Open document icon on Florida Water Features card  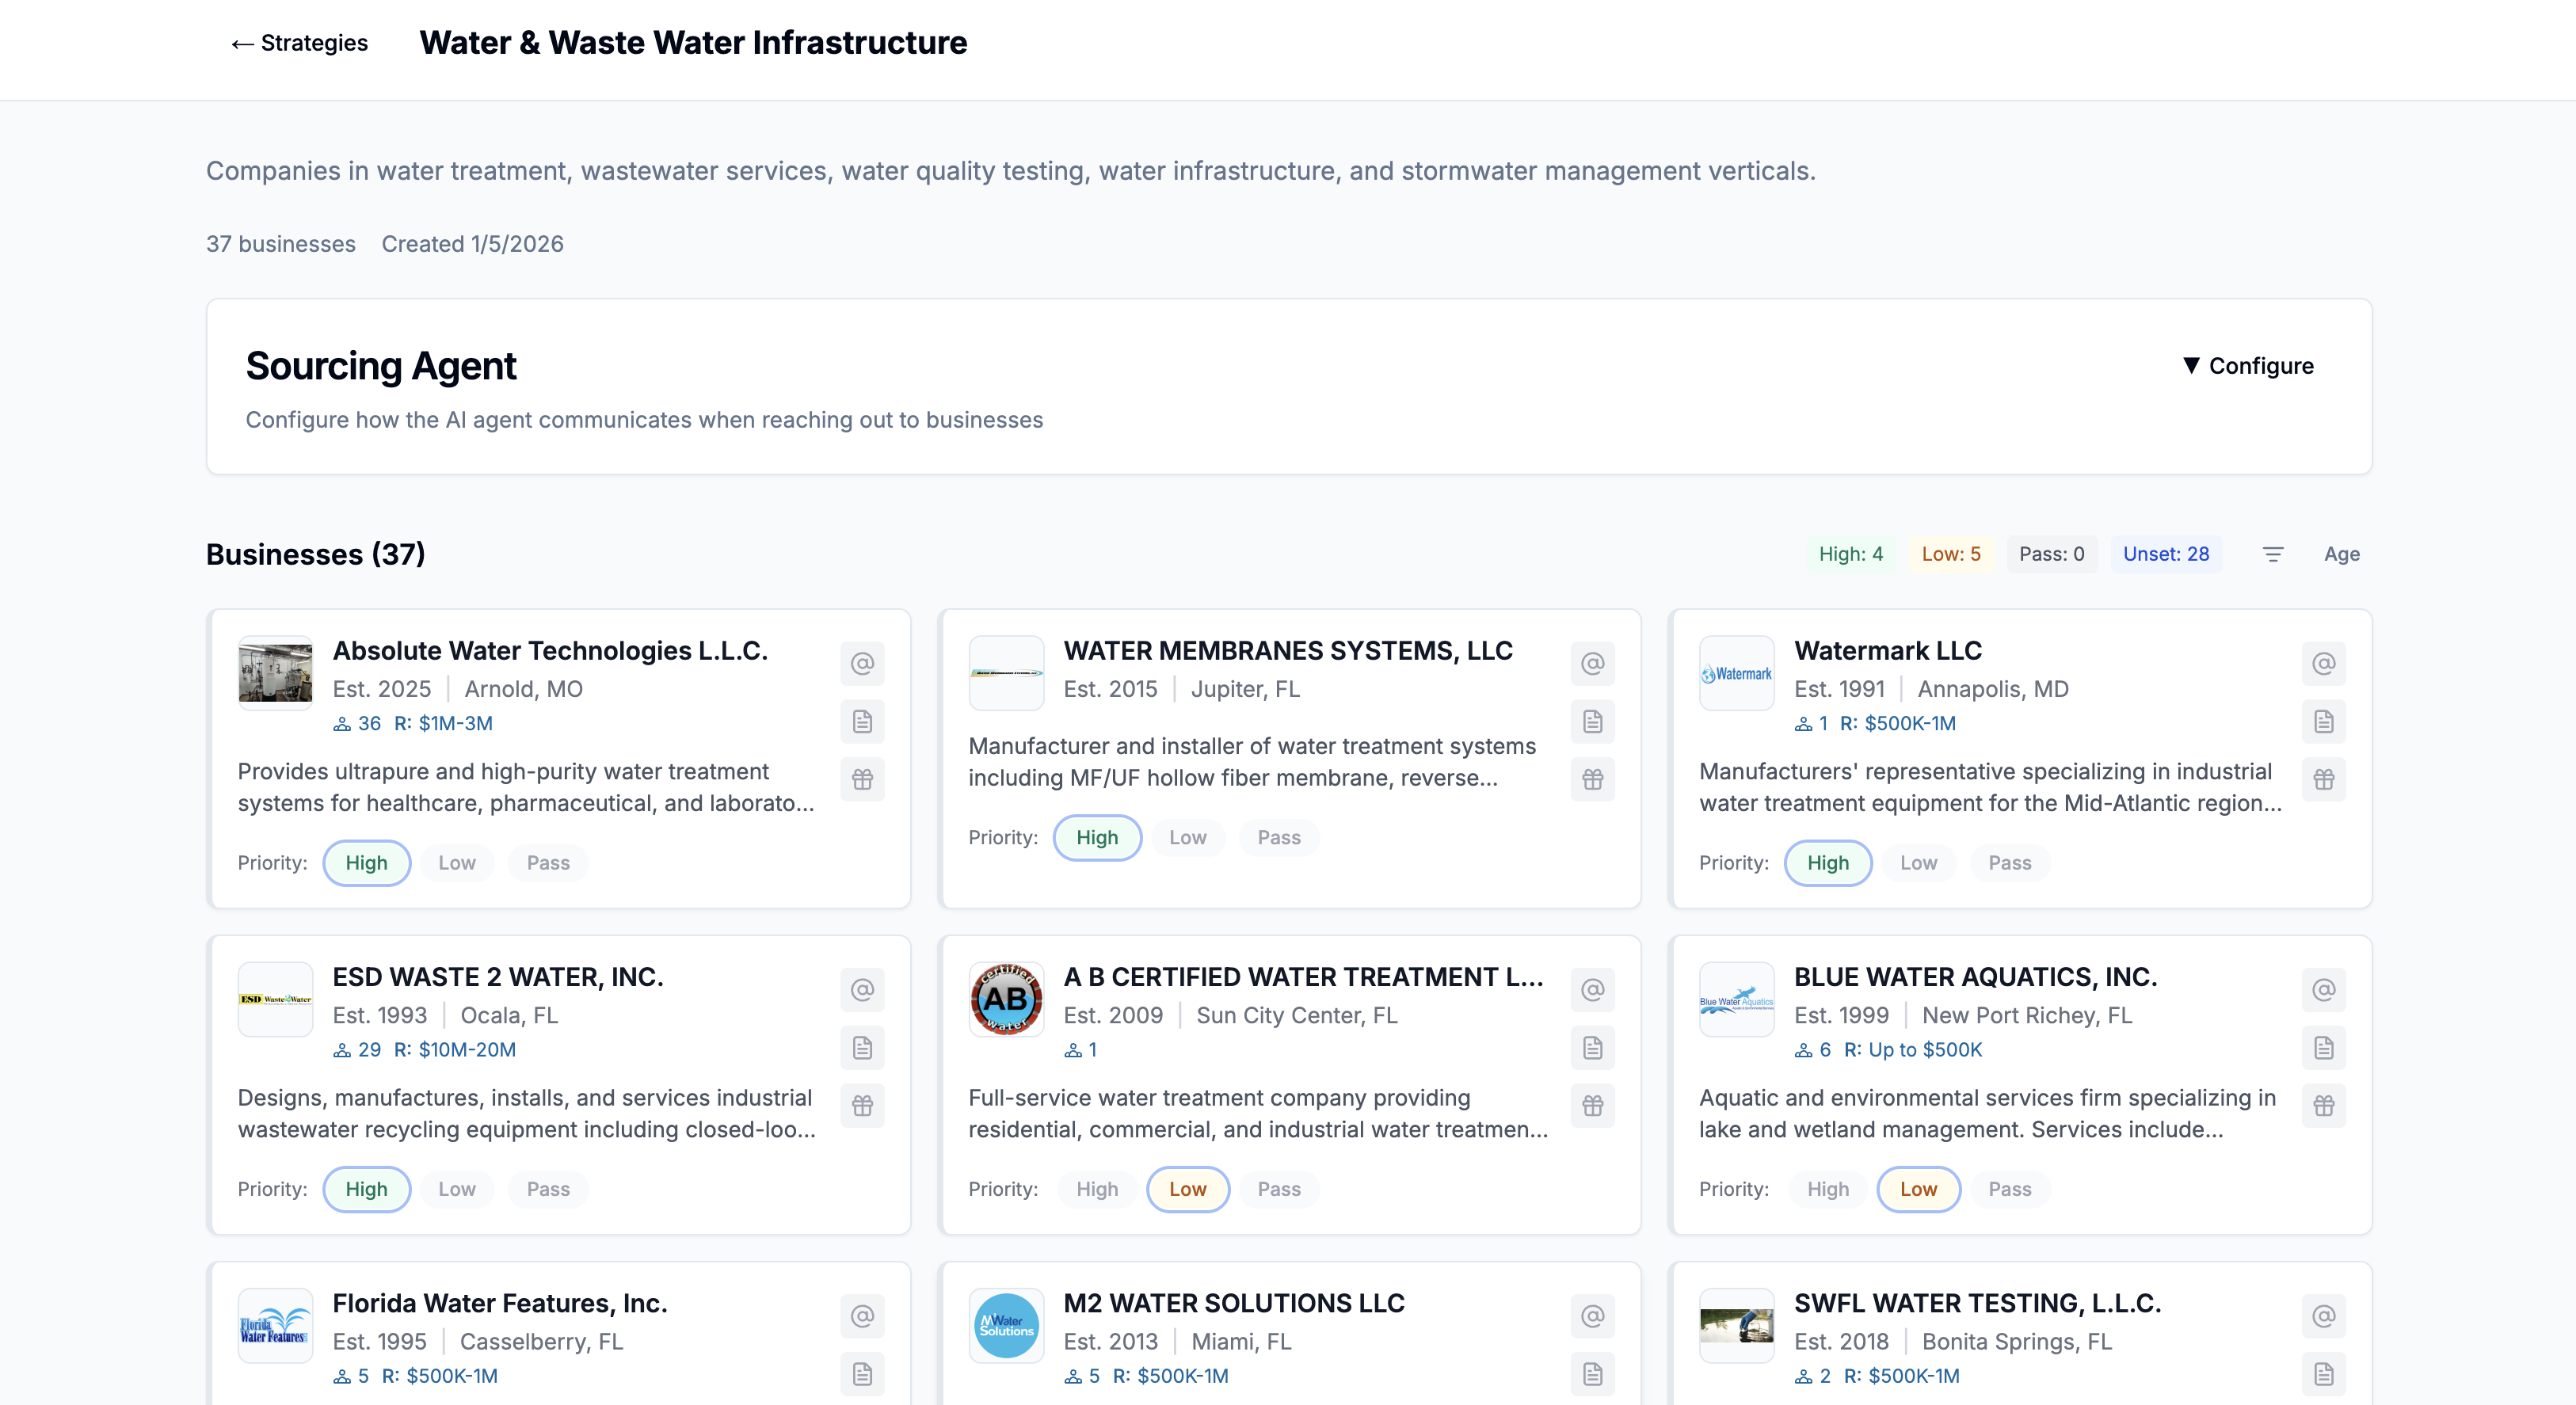(862, 1374)
